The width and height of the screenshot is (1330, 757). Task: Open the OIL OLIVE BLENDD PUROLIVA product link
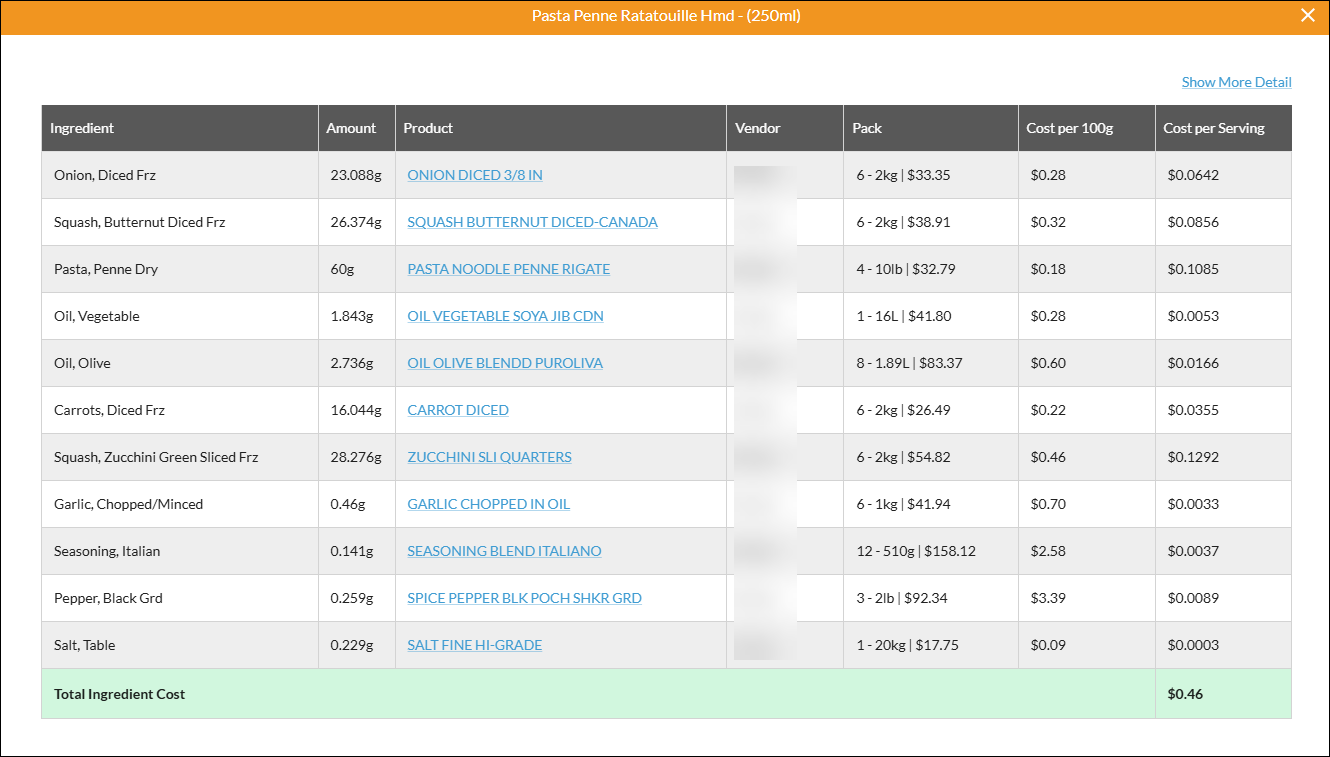click(x=505, y=362)
